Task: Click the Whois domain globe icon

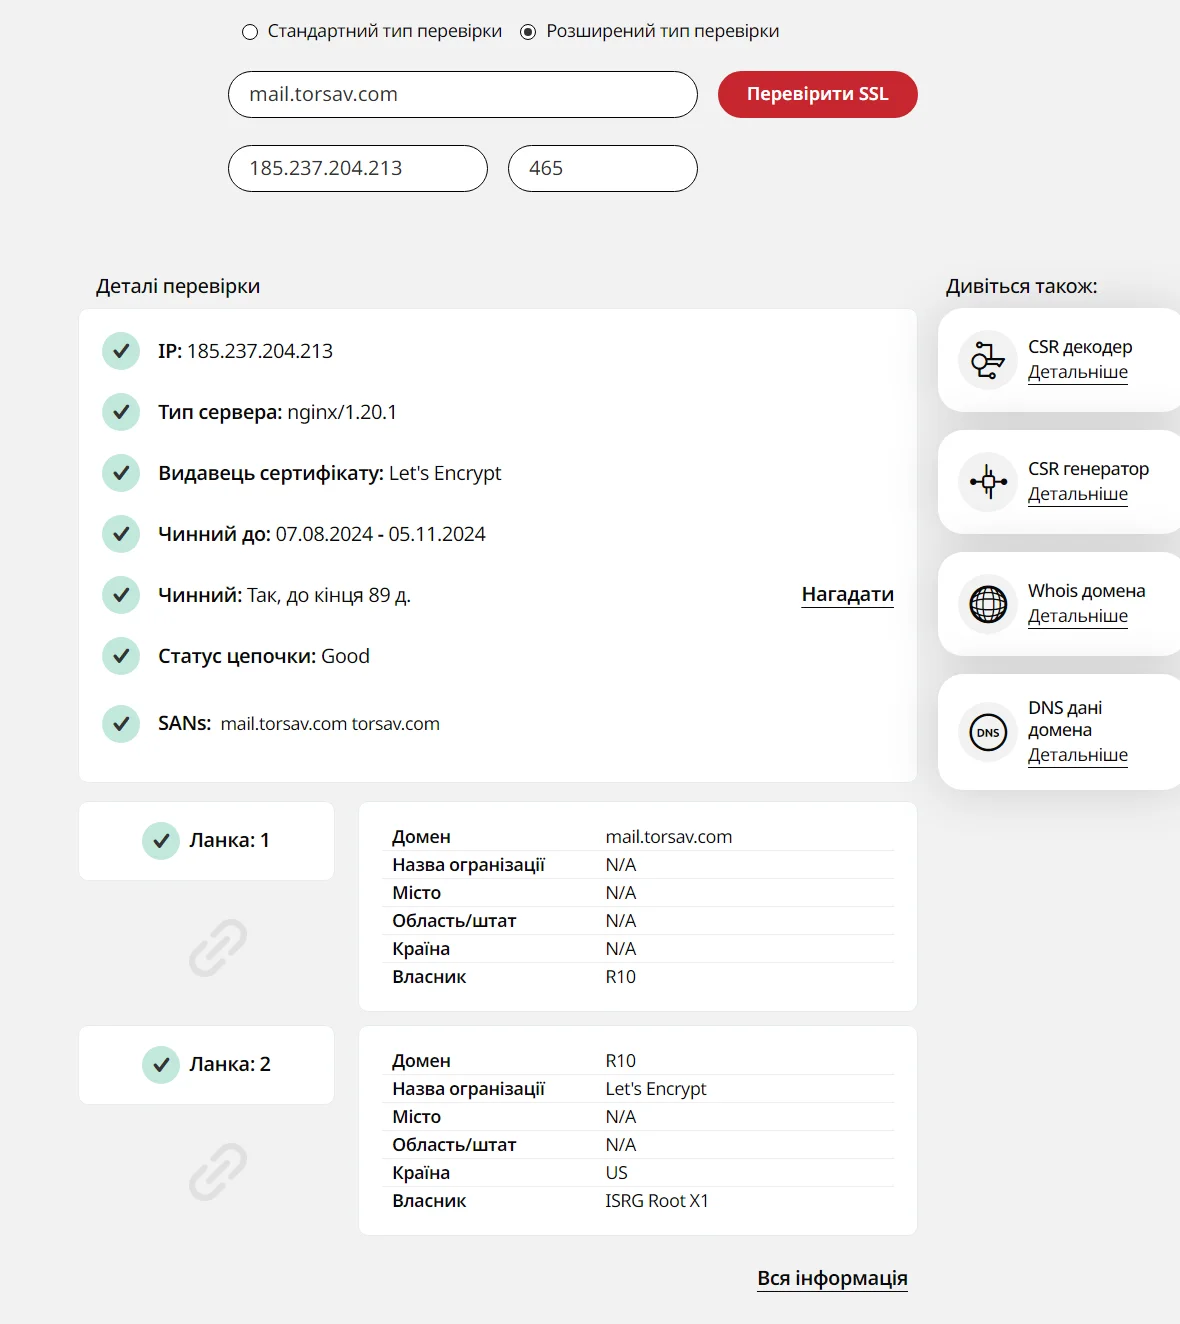Action: pos(988,604)
